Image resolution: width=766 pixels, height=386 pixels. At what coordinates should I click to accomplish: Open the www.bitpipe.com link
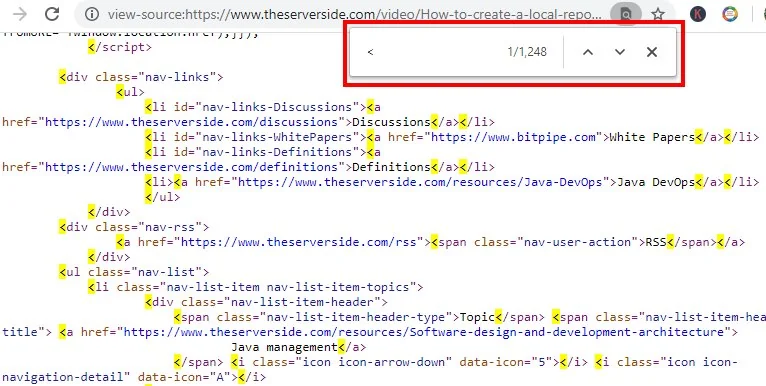point(513,137)
